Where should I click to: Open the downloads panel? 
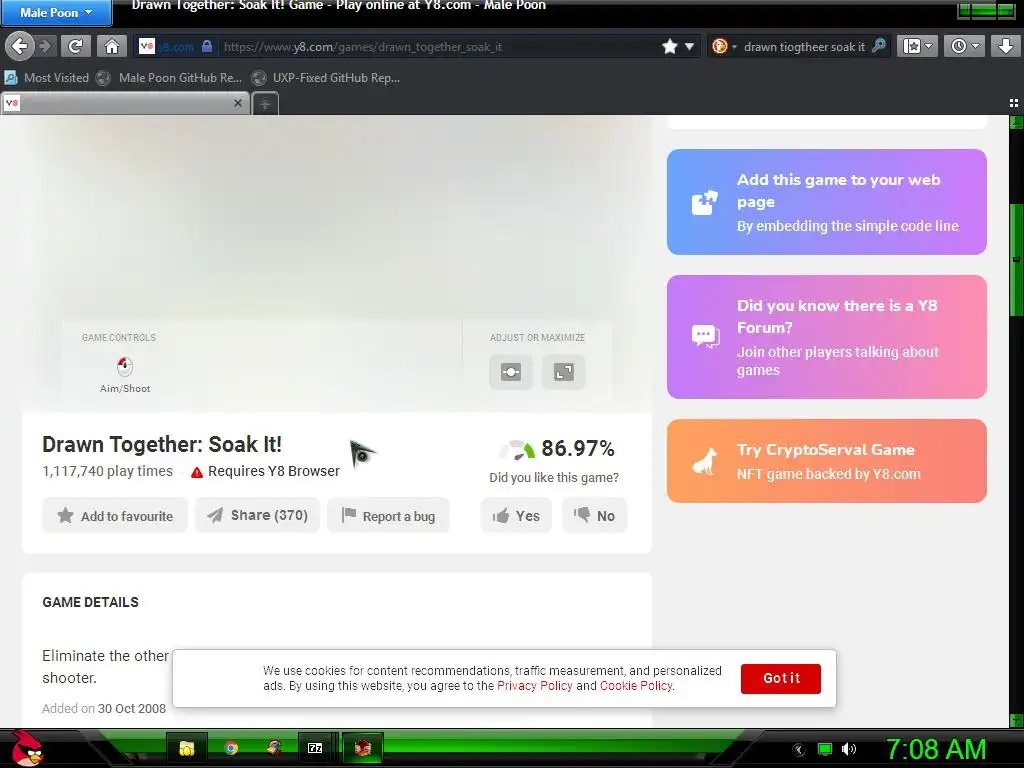click(1005, 46)
